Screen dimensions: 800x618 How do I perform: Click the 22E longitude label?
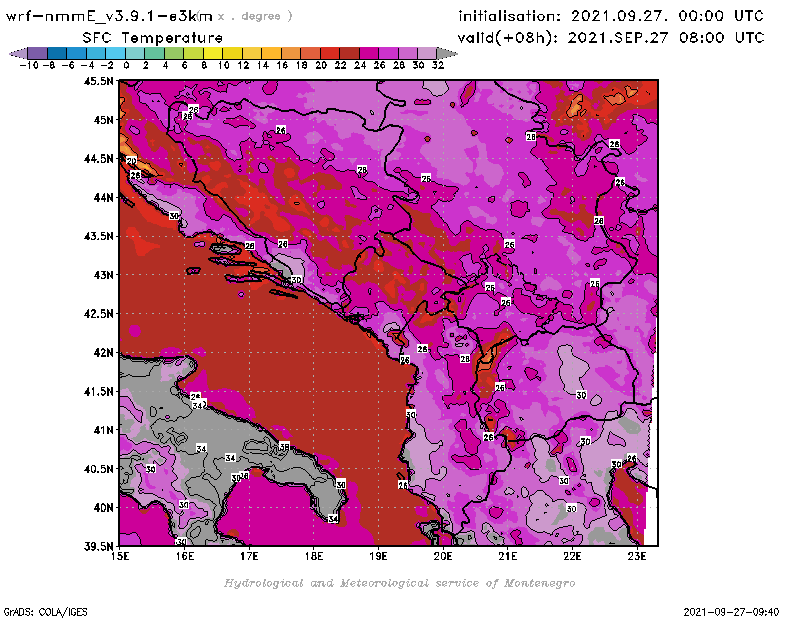[x=572, y=556]
